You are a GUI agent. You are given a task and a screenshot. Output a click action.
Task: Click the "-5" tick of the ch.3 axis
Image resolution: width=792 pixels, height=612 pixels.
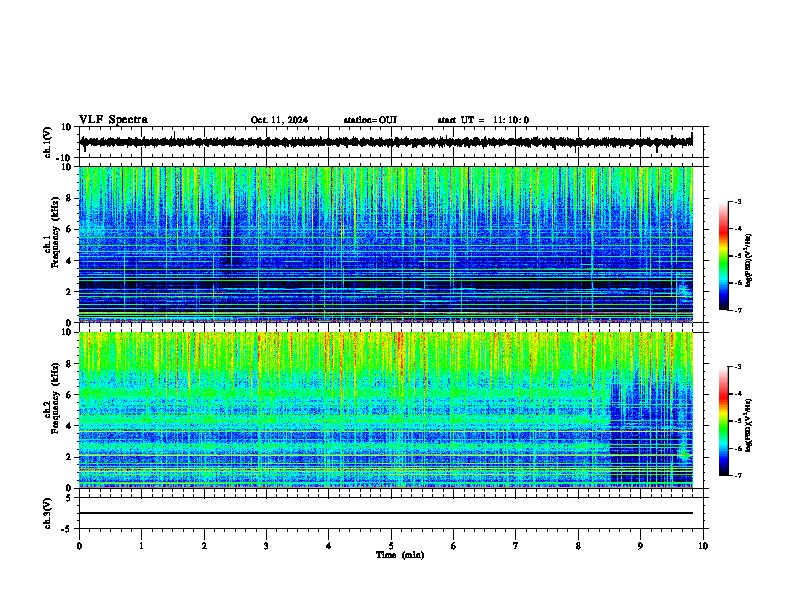67,529
